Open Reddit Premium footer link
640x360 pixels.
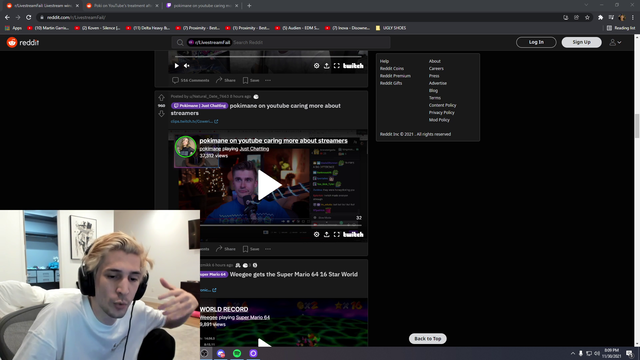395,76
